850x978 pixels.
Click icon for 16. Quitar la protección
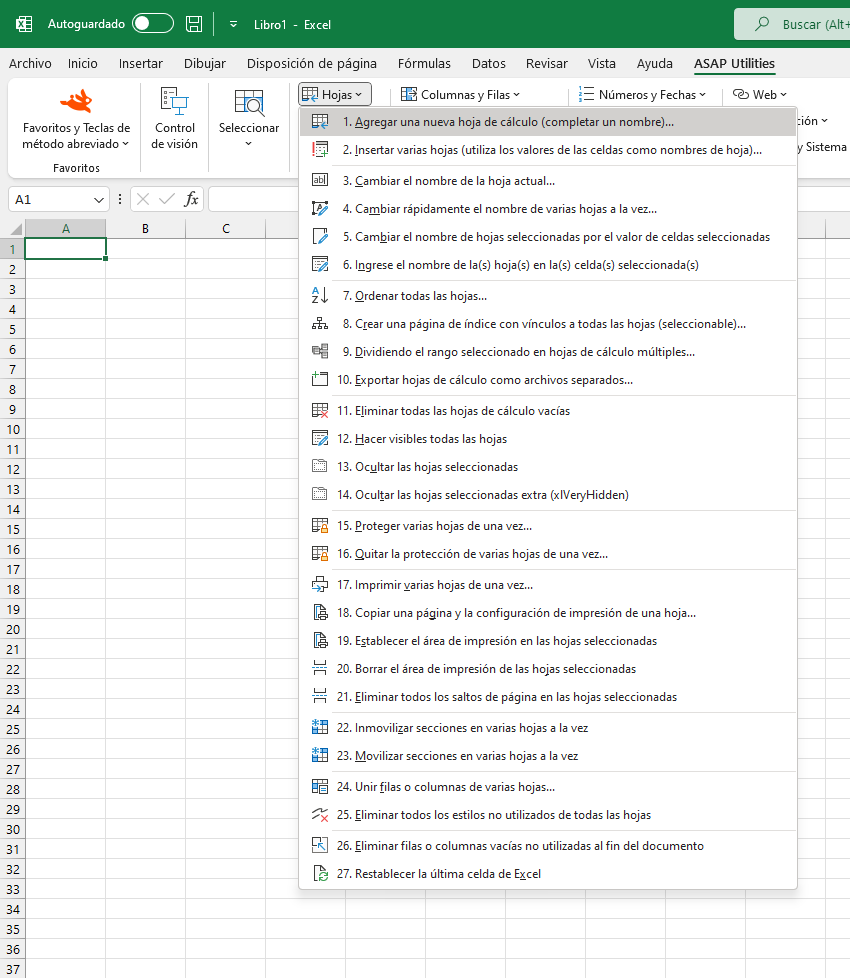click(320, 554)
